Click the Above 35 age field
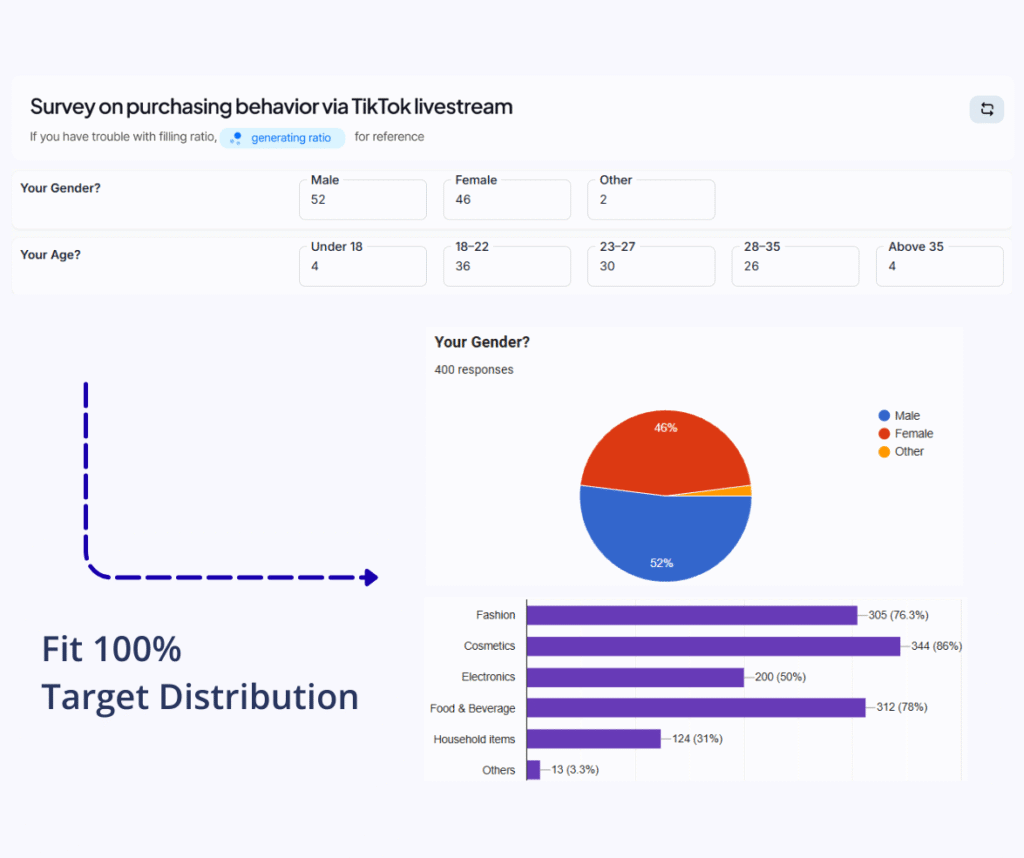Screen dimensions: 1024x858 pyautogui.click(x=938, y=266)
